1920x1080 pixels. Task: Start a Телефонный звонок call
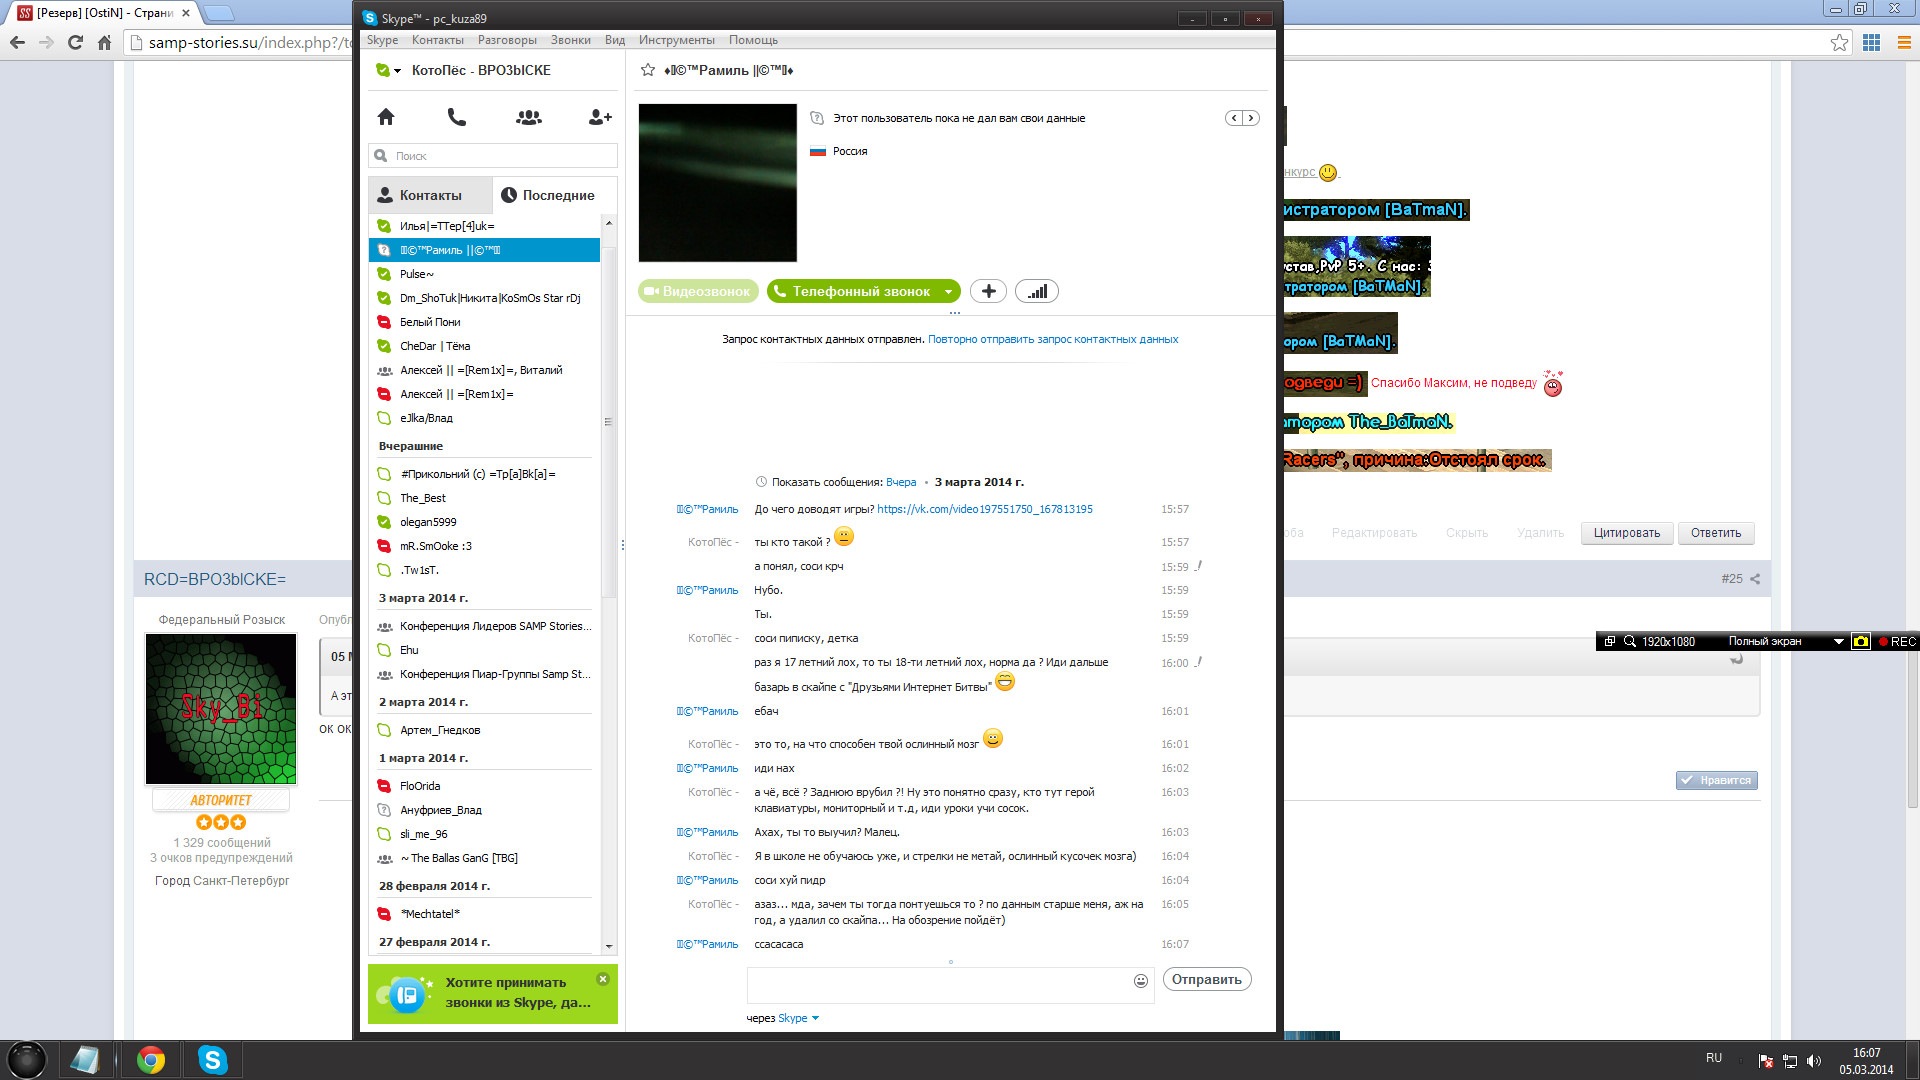click(x=852, y=291)
